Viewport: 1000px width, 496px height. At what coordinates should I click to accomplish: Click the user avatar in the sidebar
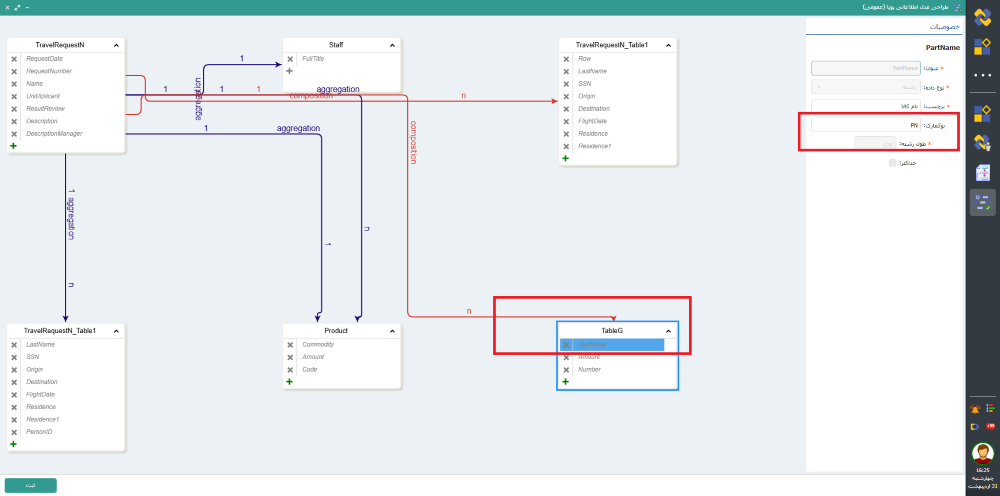click(982, 453)
